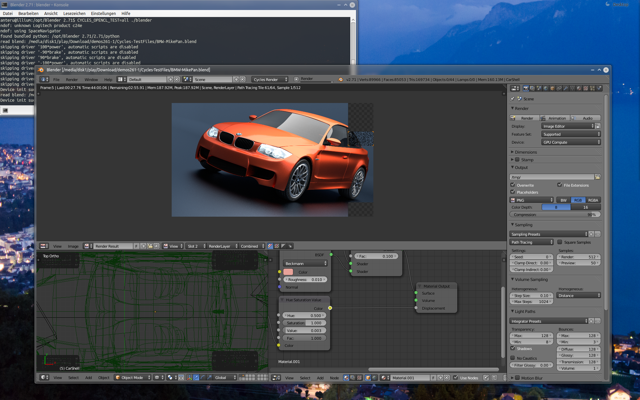
Task: Collapse the Sampling panel
Action: click(x=522, y=225)
